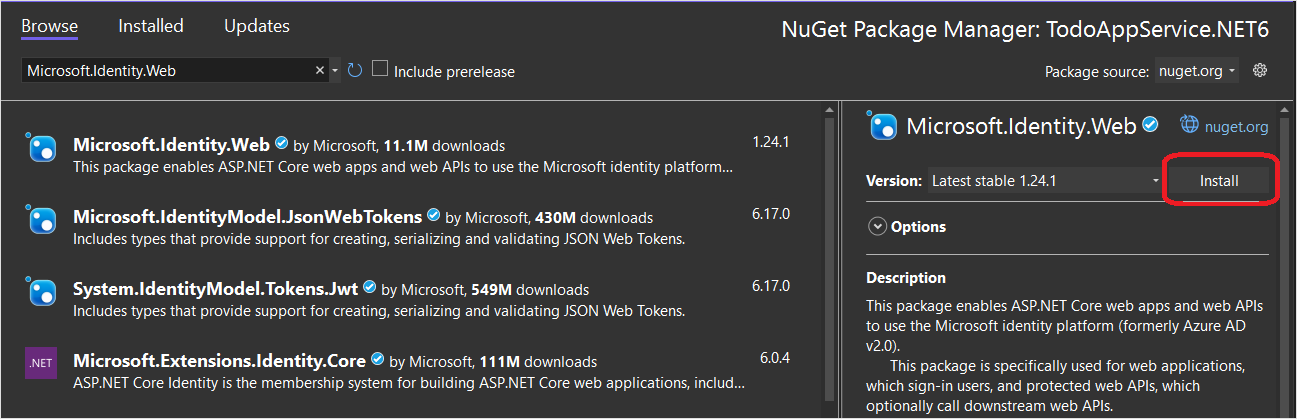Enable the Include prerelease checkbox
The image size is (1297, 419).
click(380, 69)
